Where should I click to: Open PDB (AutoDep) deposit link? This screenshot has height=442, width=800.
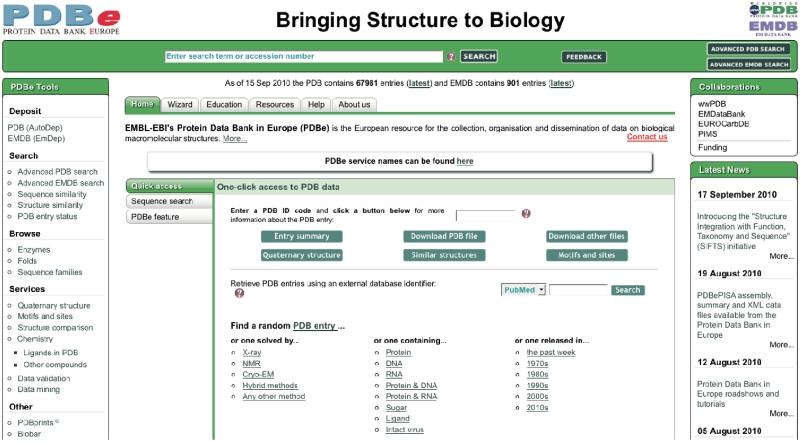pos(35,128)
